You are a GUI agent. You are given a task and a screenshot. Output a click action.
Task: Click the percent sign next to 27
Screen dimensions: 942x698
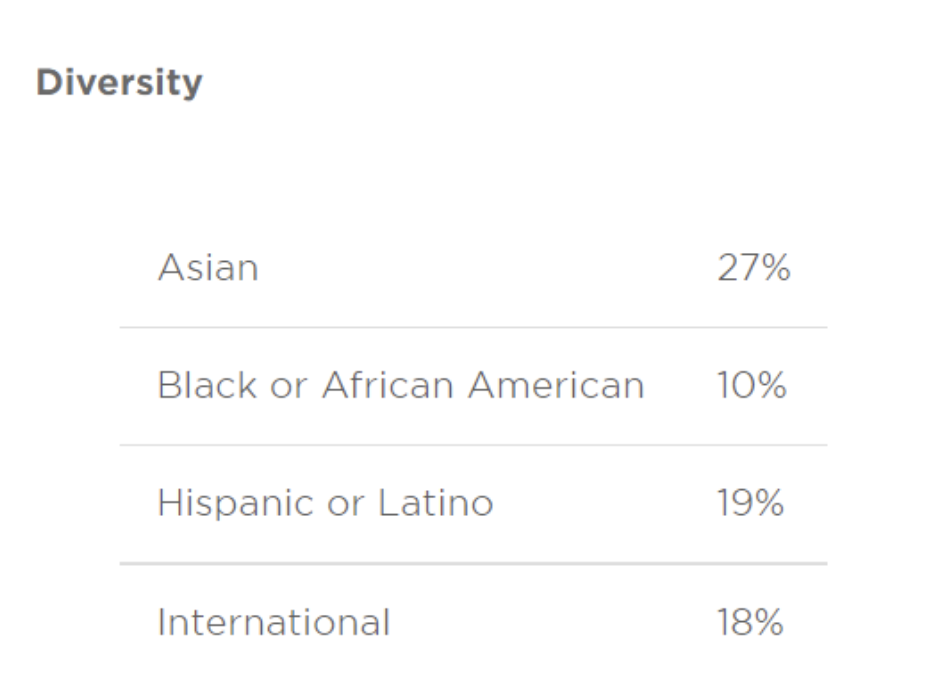click(774, 268)
